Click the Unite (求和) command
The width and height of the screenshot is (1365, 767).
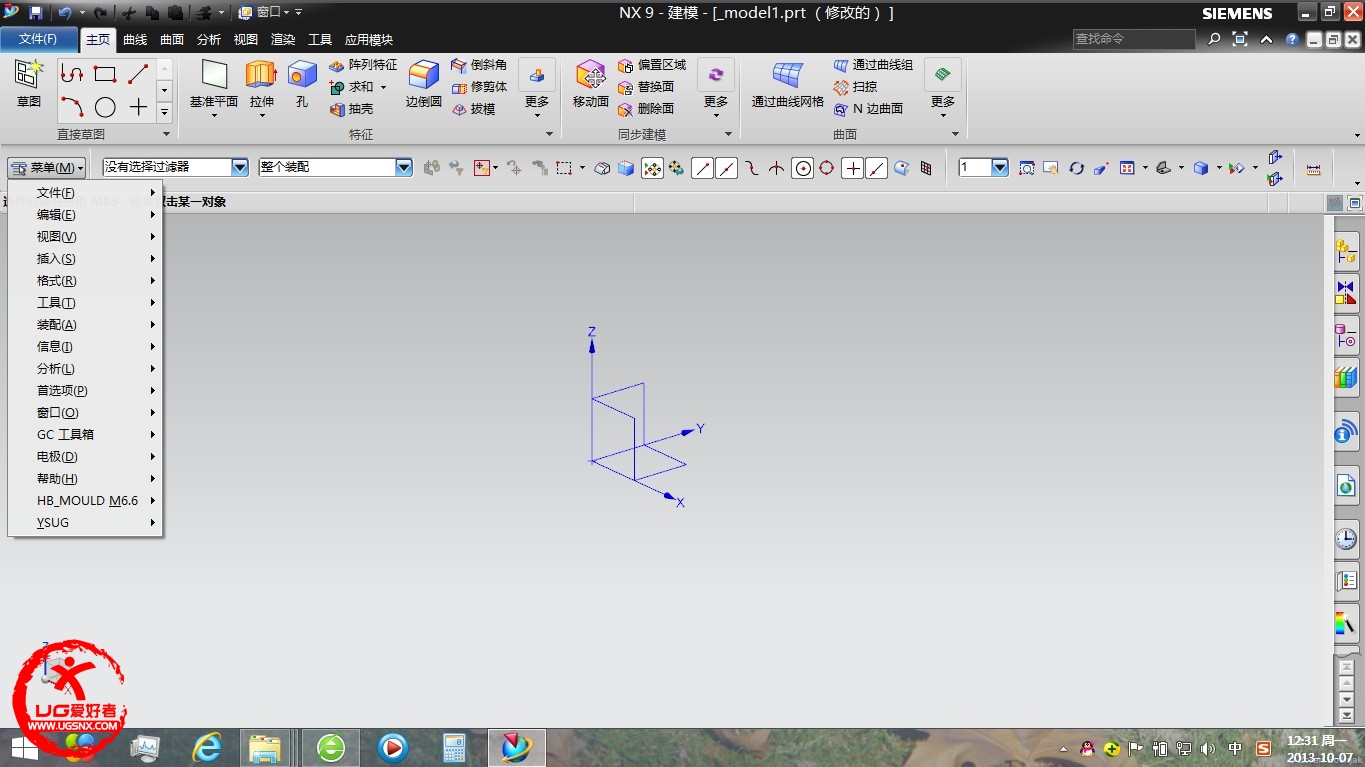(x=351, y=87)
